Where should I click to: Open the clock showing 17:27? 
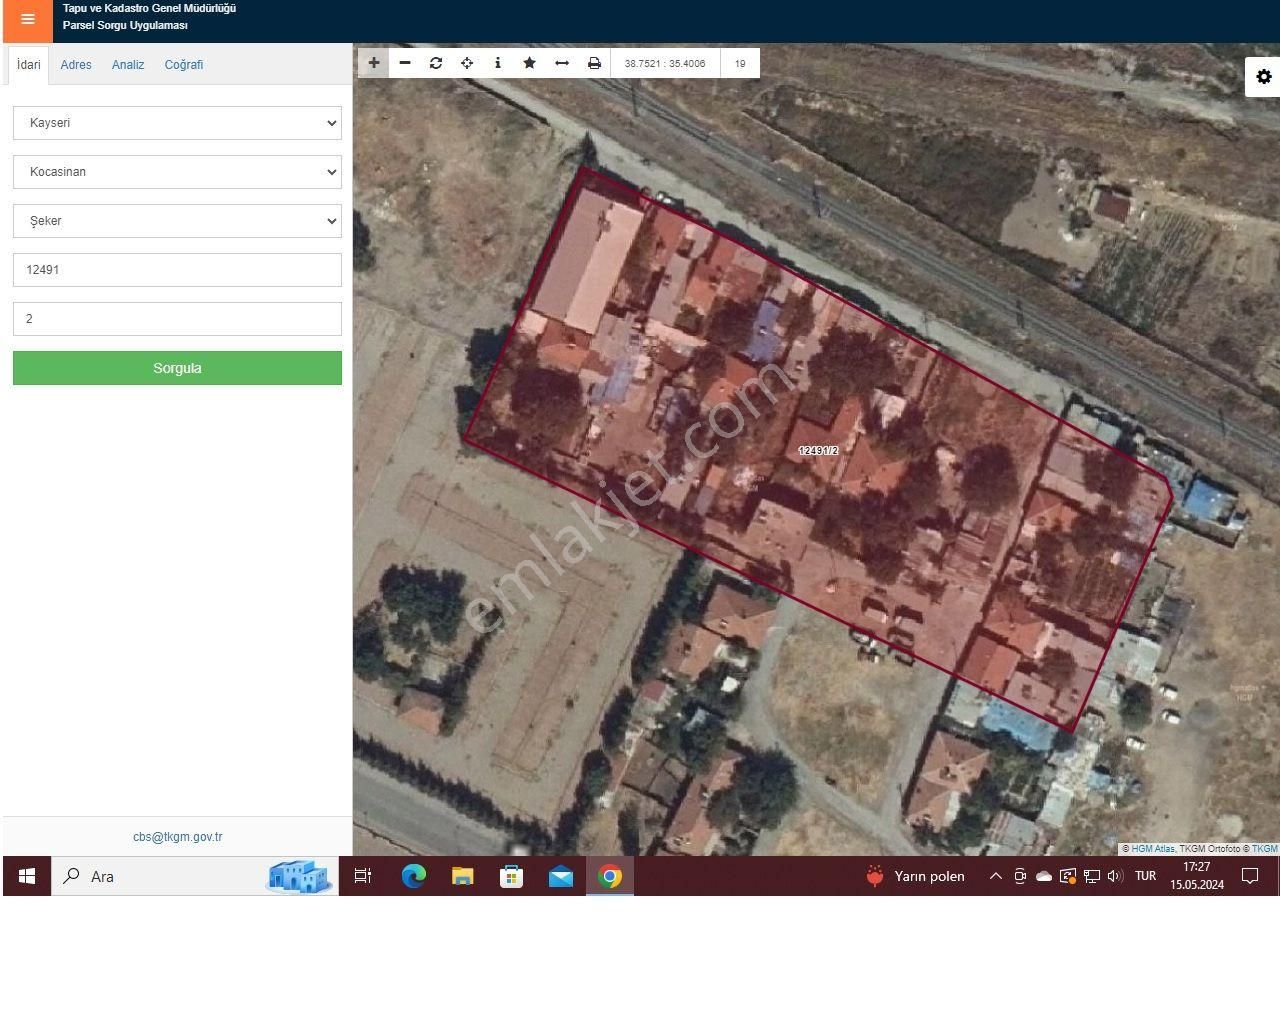point(1197,876)
